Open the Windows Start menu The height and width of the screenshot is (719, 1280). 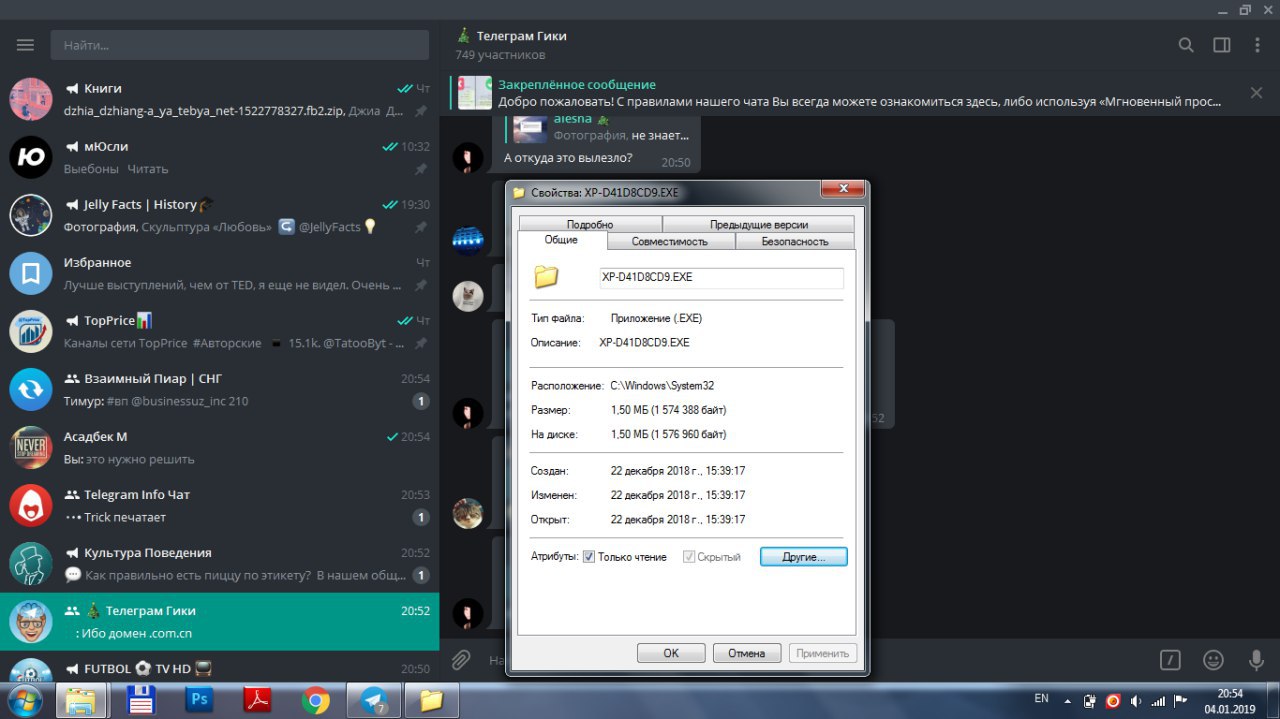[x=24, y=700]
